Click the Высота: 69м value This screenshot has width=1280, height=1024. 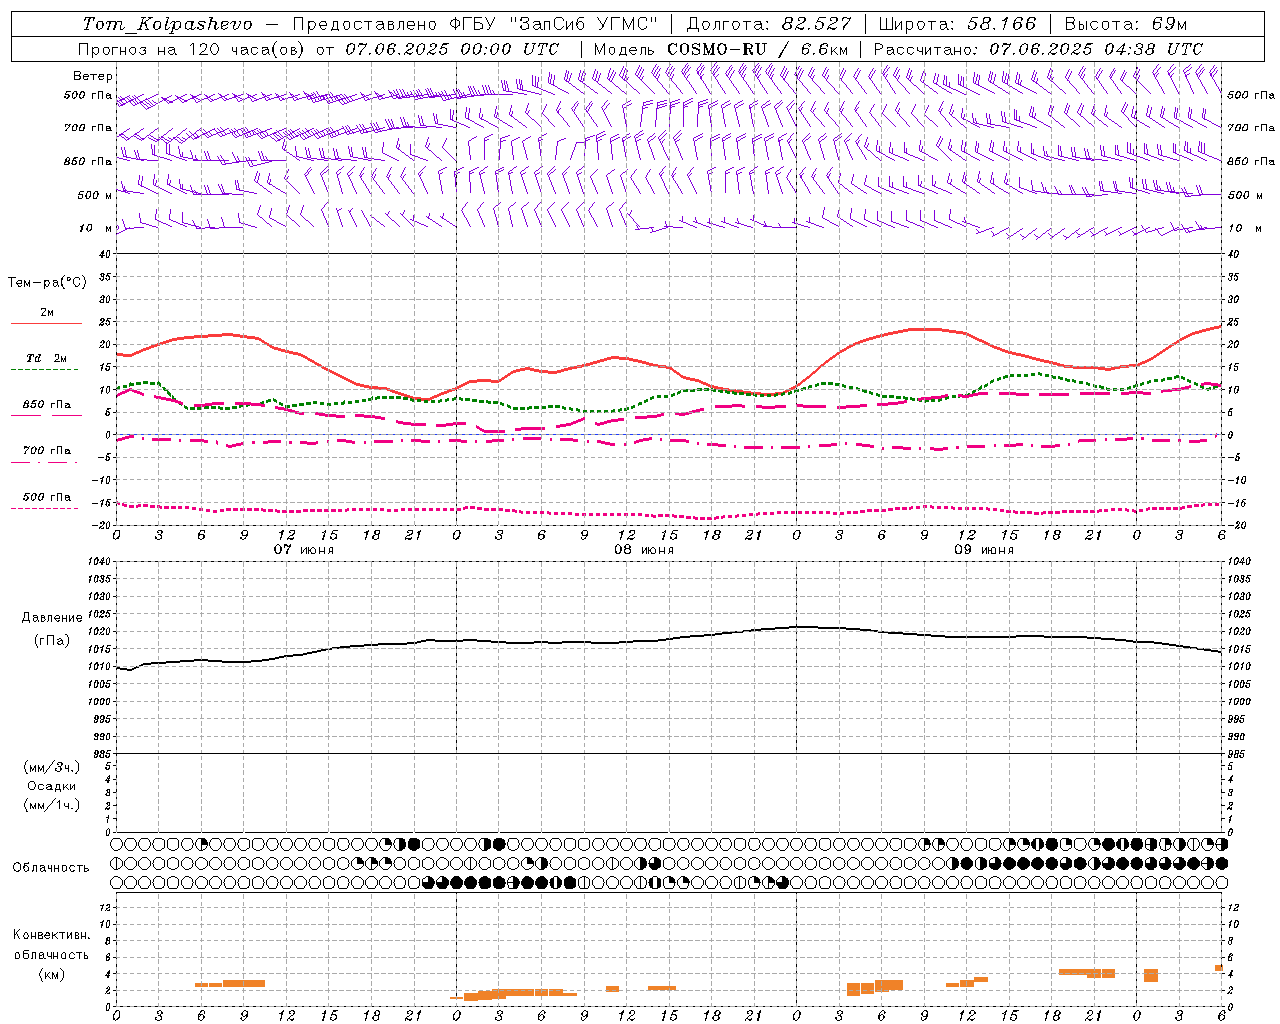(1125, 24)
